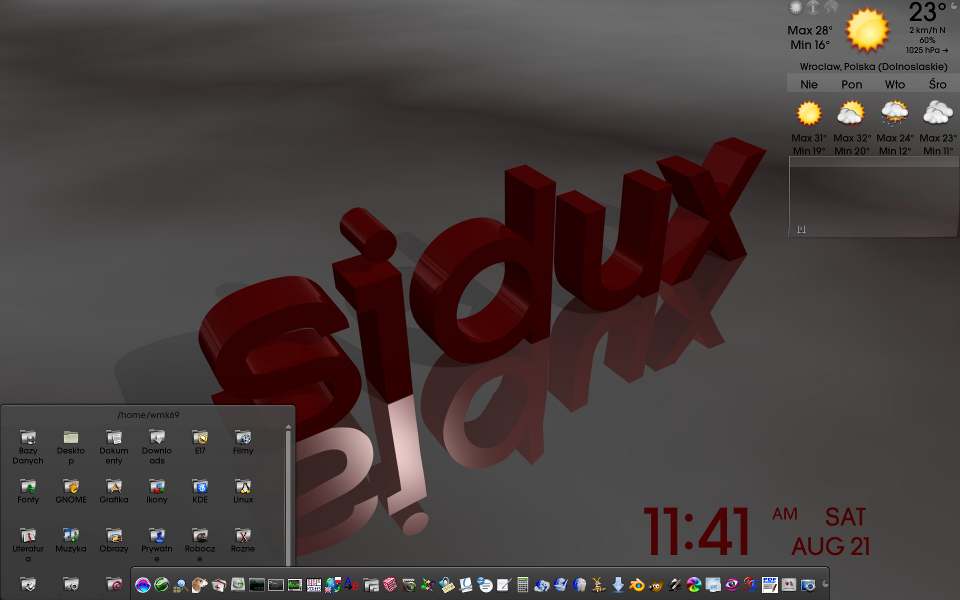The height and width of the screenshot is (600, 960).
Task: Click the Nie forecast day header
Action: point(809,84)
